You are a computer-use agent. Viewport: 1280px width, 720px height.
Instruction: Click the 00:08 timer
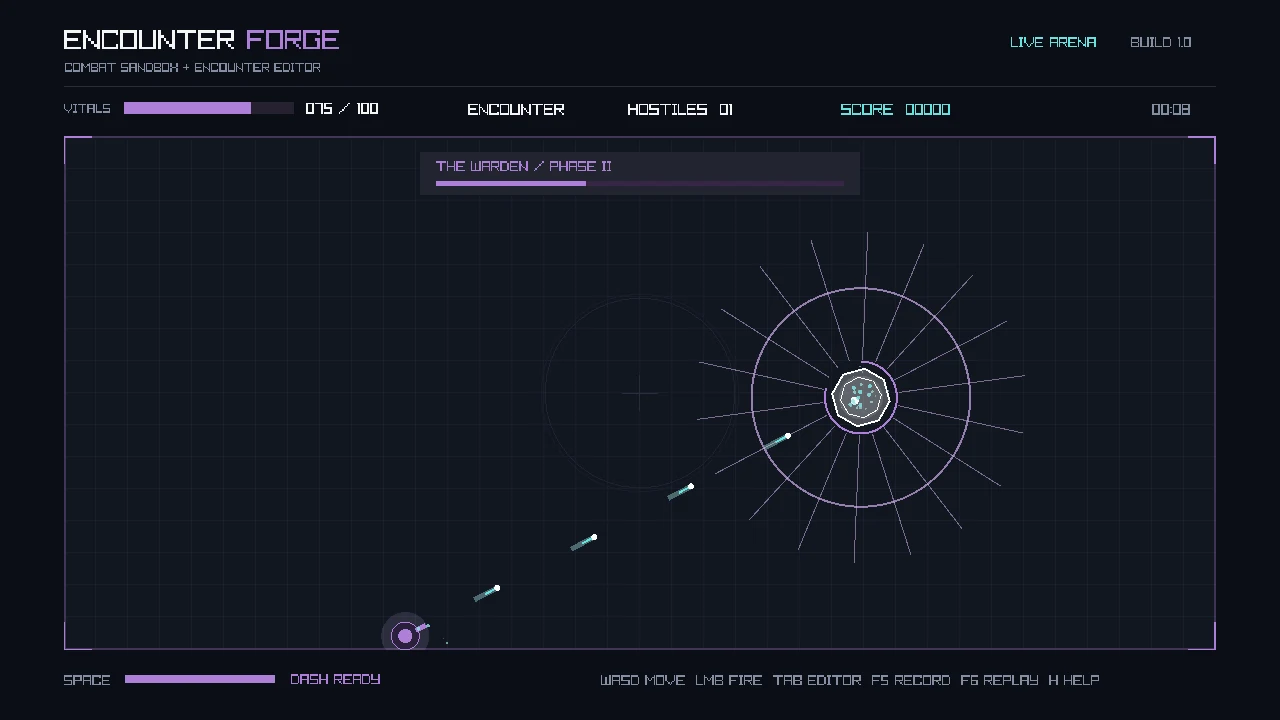pyautogui.click(x=1171, y=109)
